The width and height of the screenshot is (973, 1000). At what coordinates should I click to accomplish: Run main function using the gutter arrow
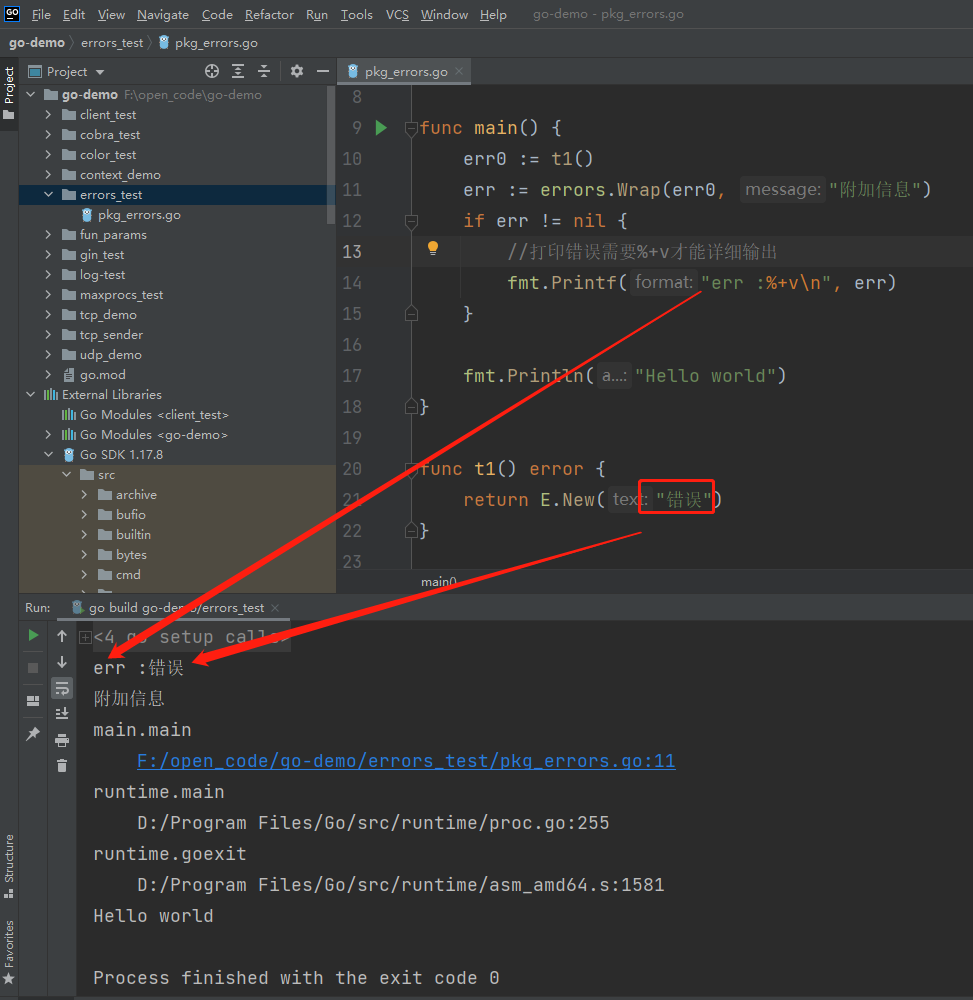[381, 128]
